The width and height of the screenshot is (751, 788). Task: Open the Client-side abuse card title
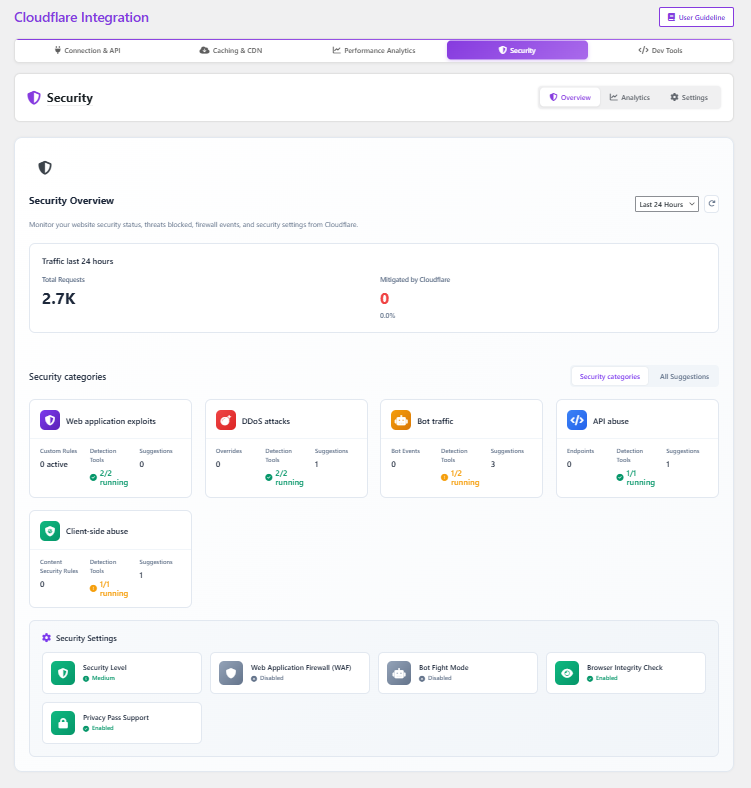tap(97, 531)
